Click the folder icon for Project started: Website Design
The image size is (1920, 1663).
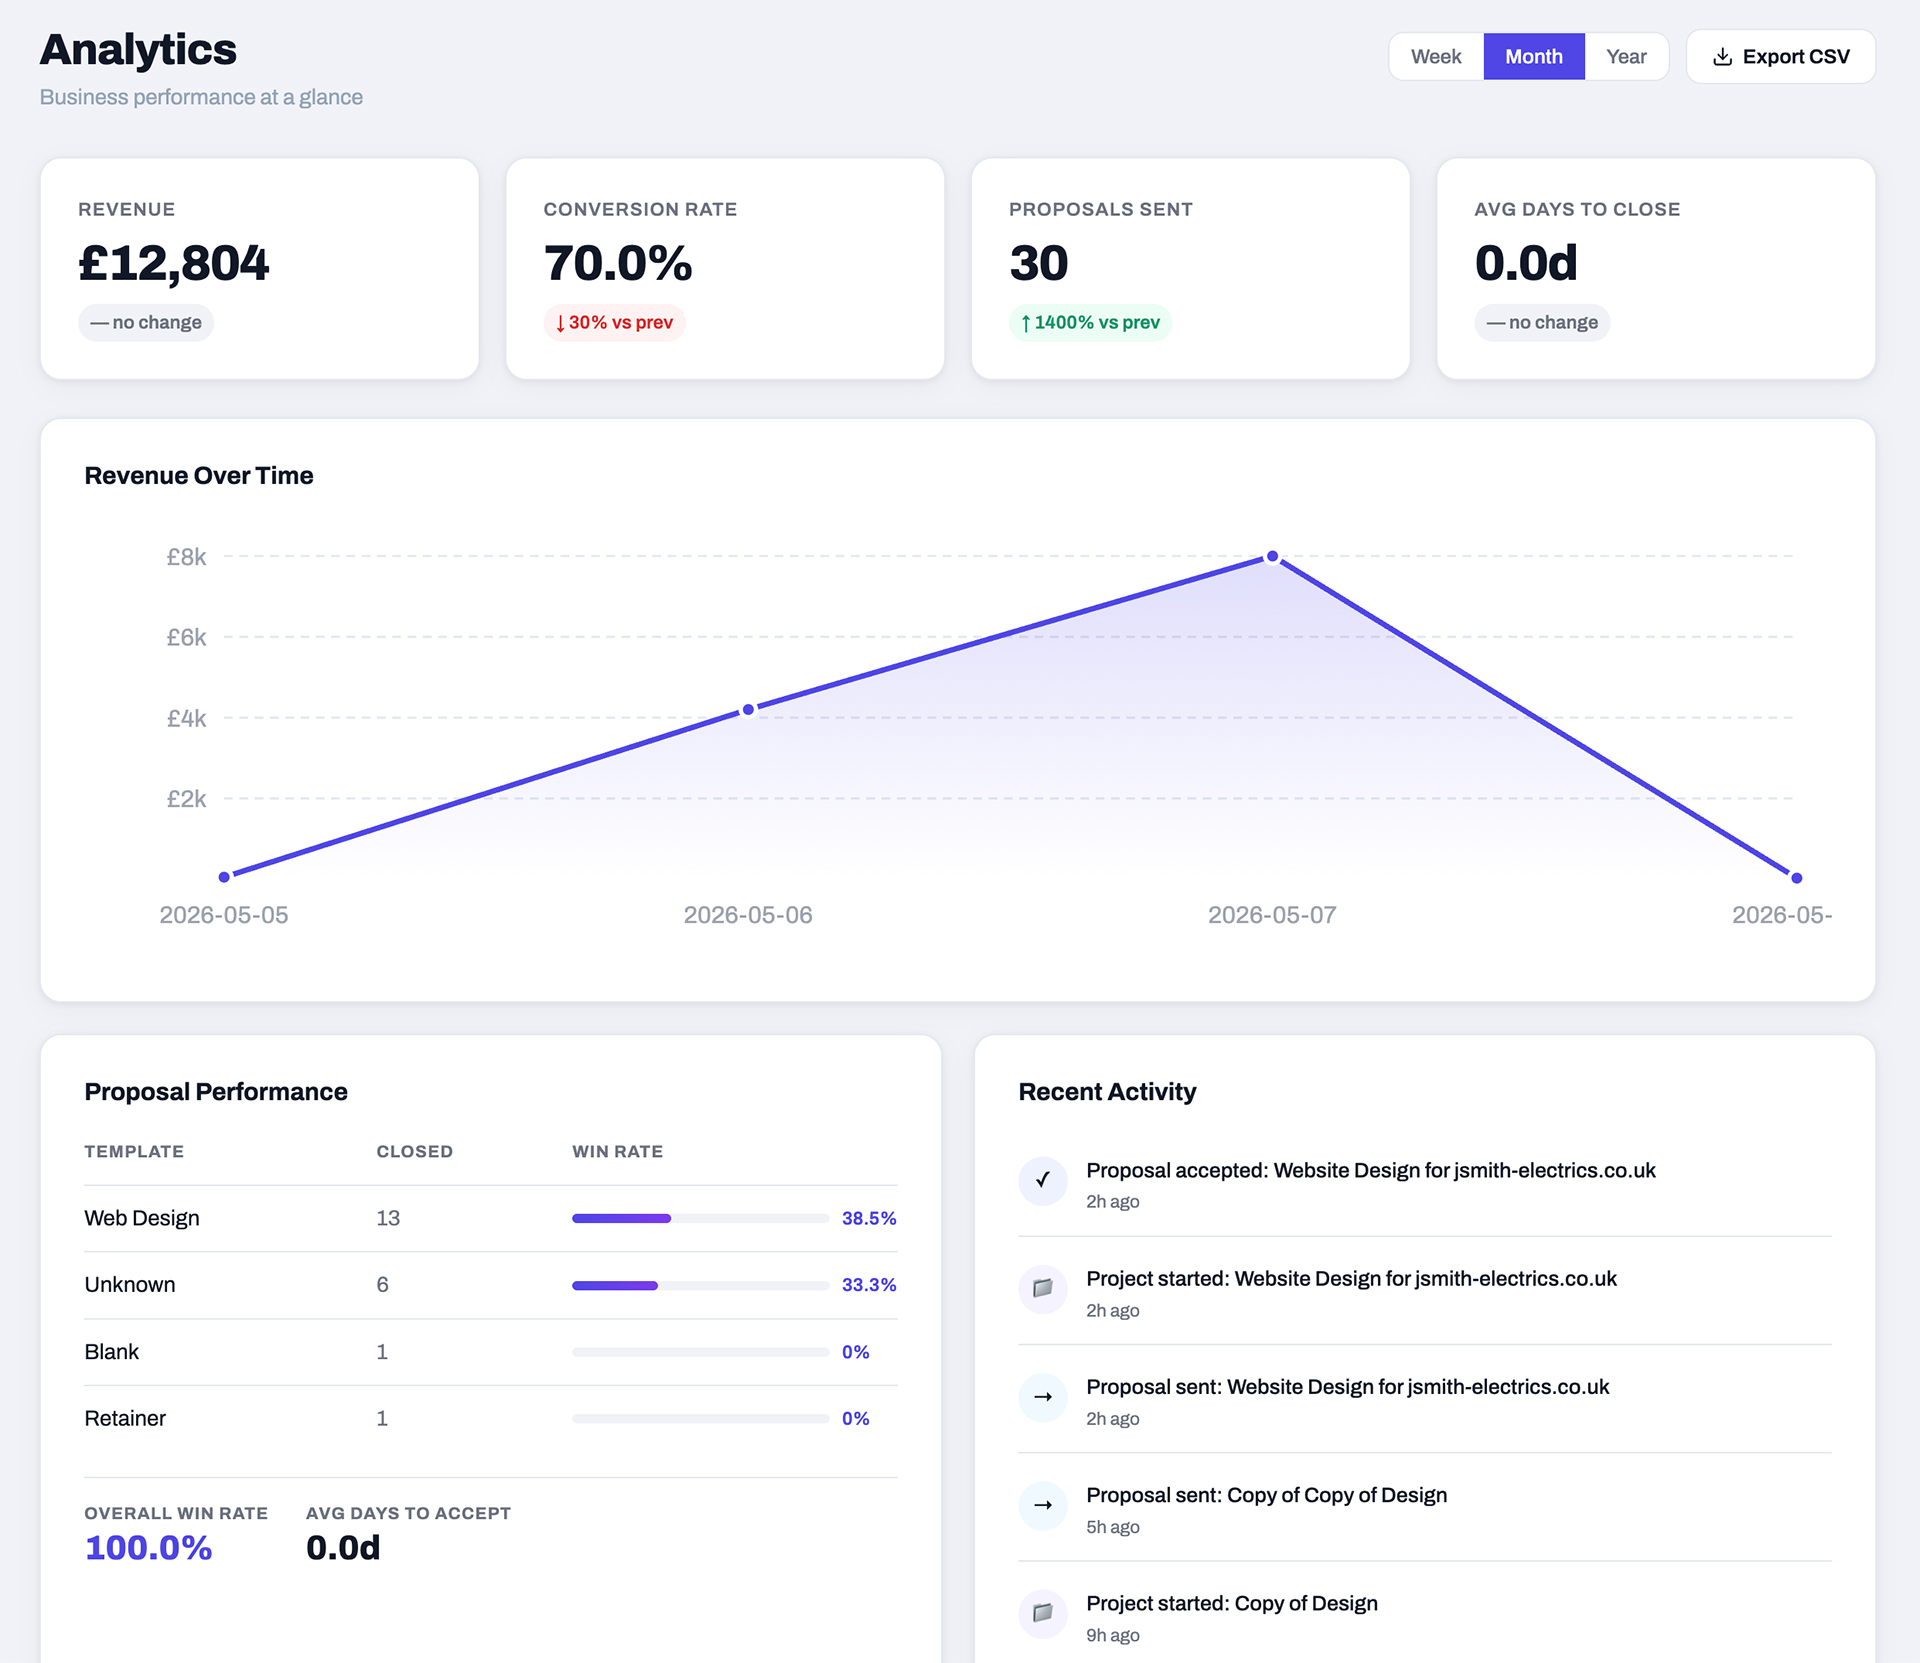tap(1043, 1288)
